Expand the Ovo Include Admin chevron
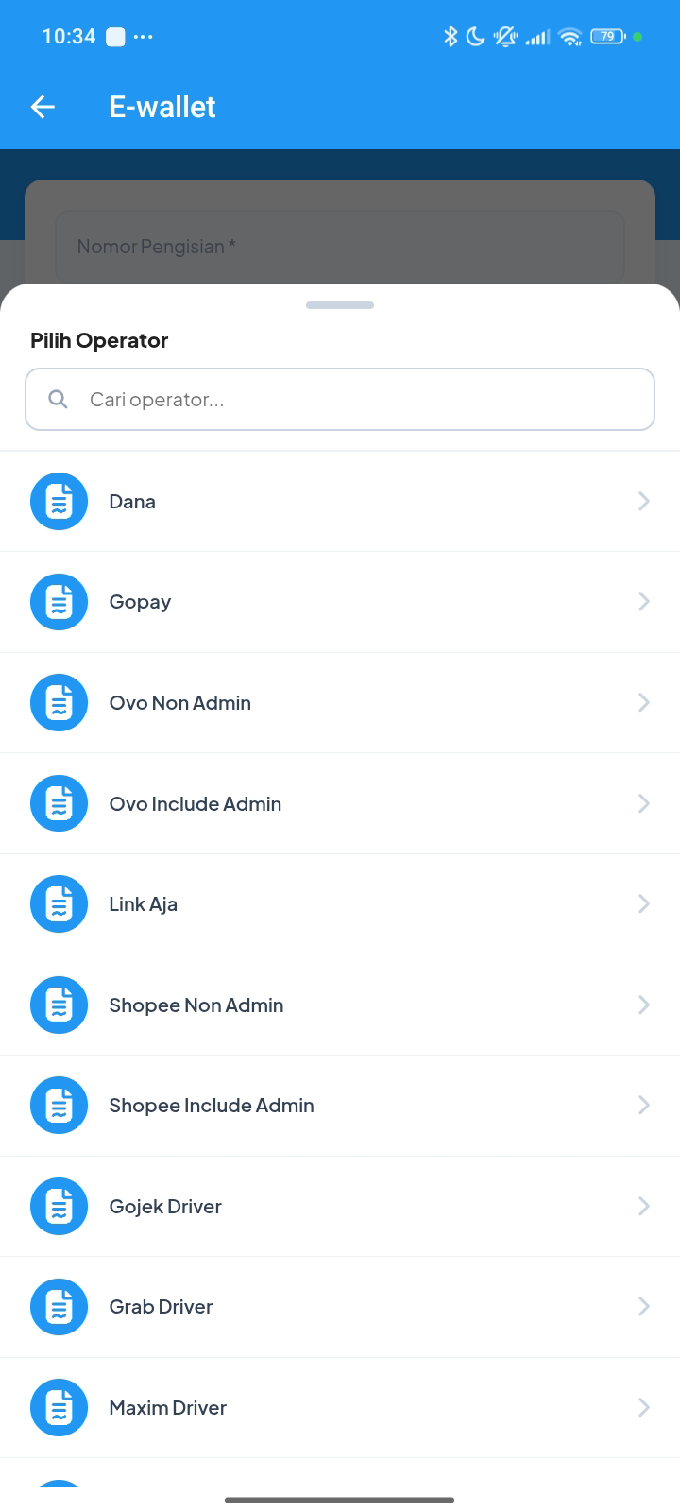This screenshot has width=680, height=1512. [644, 803]
